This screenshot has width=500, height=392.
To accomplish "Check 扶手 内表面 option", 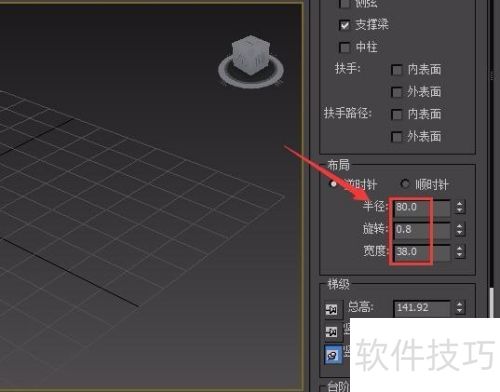I will pos(396,70).
